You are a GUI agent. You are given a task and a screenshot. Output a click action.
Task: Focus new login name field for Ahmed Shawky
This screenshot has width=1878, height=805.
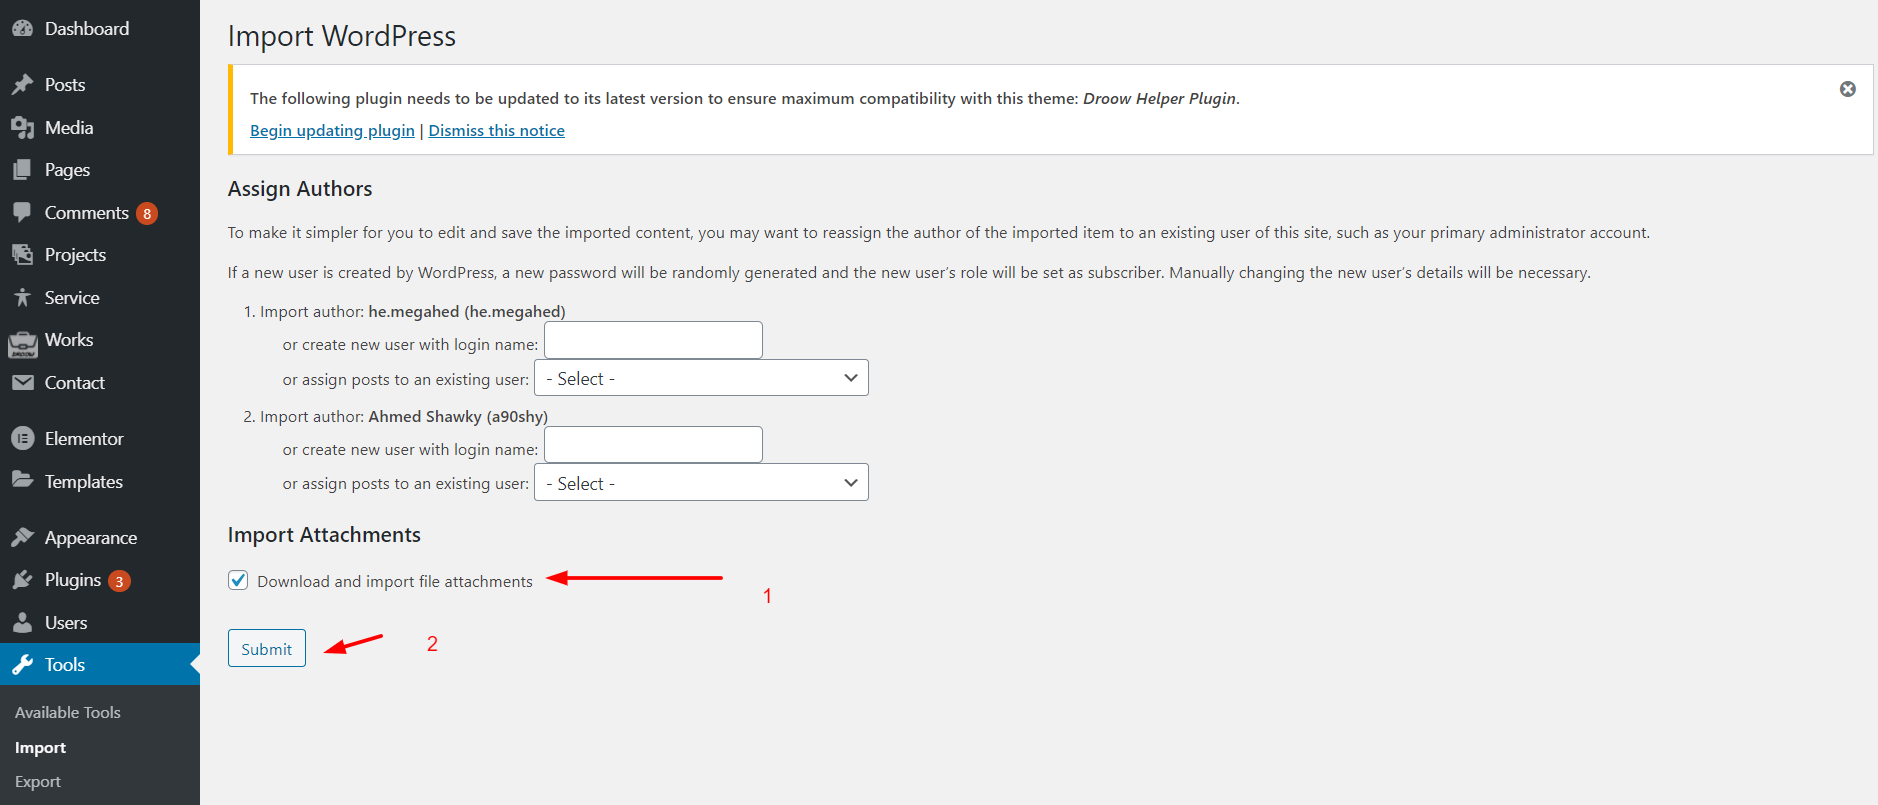tap(653, 445)
